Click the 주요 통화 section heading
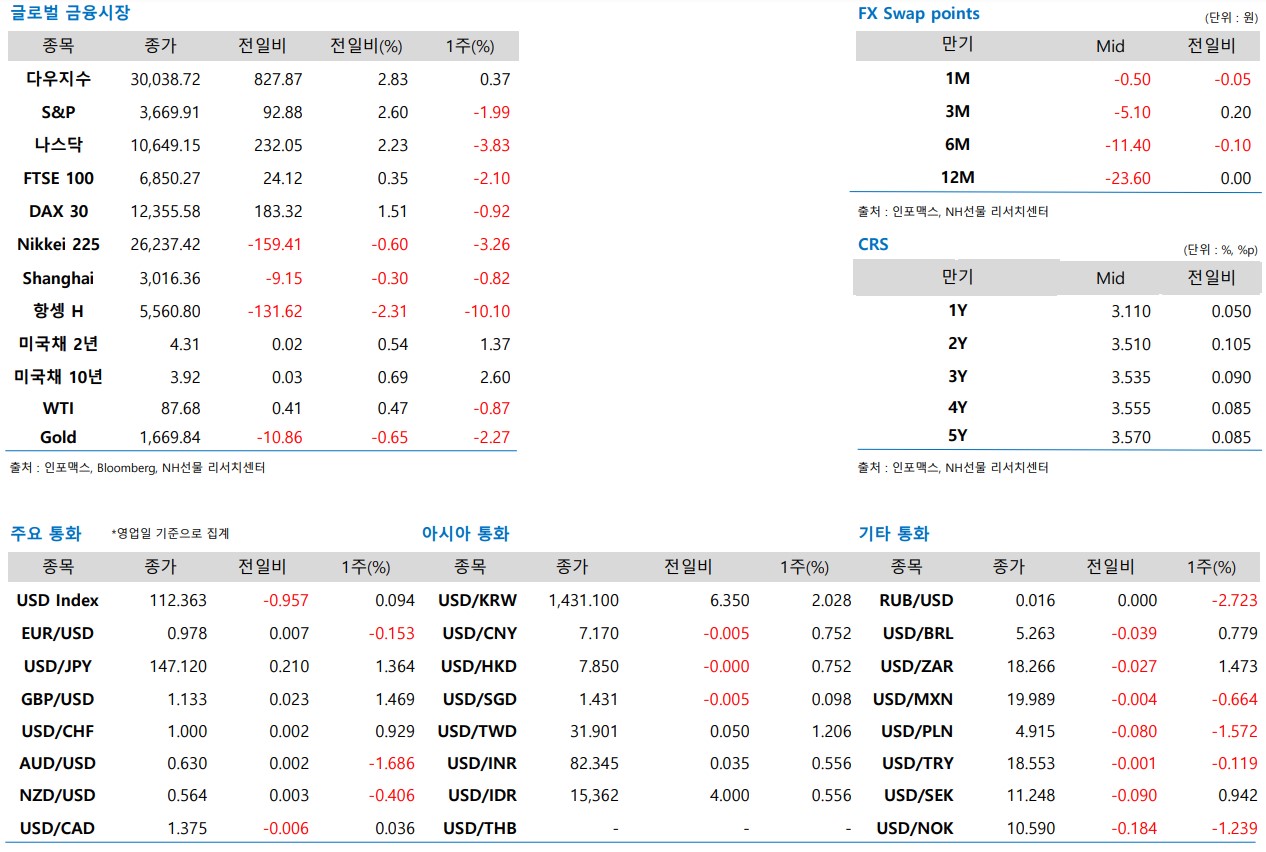The image size is (1266, 852). tap(46, 533)
